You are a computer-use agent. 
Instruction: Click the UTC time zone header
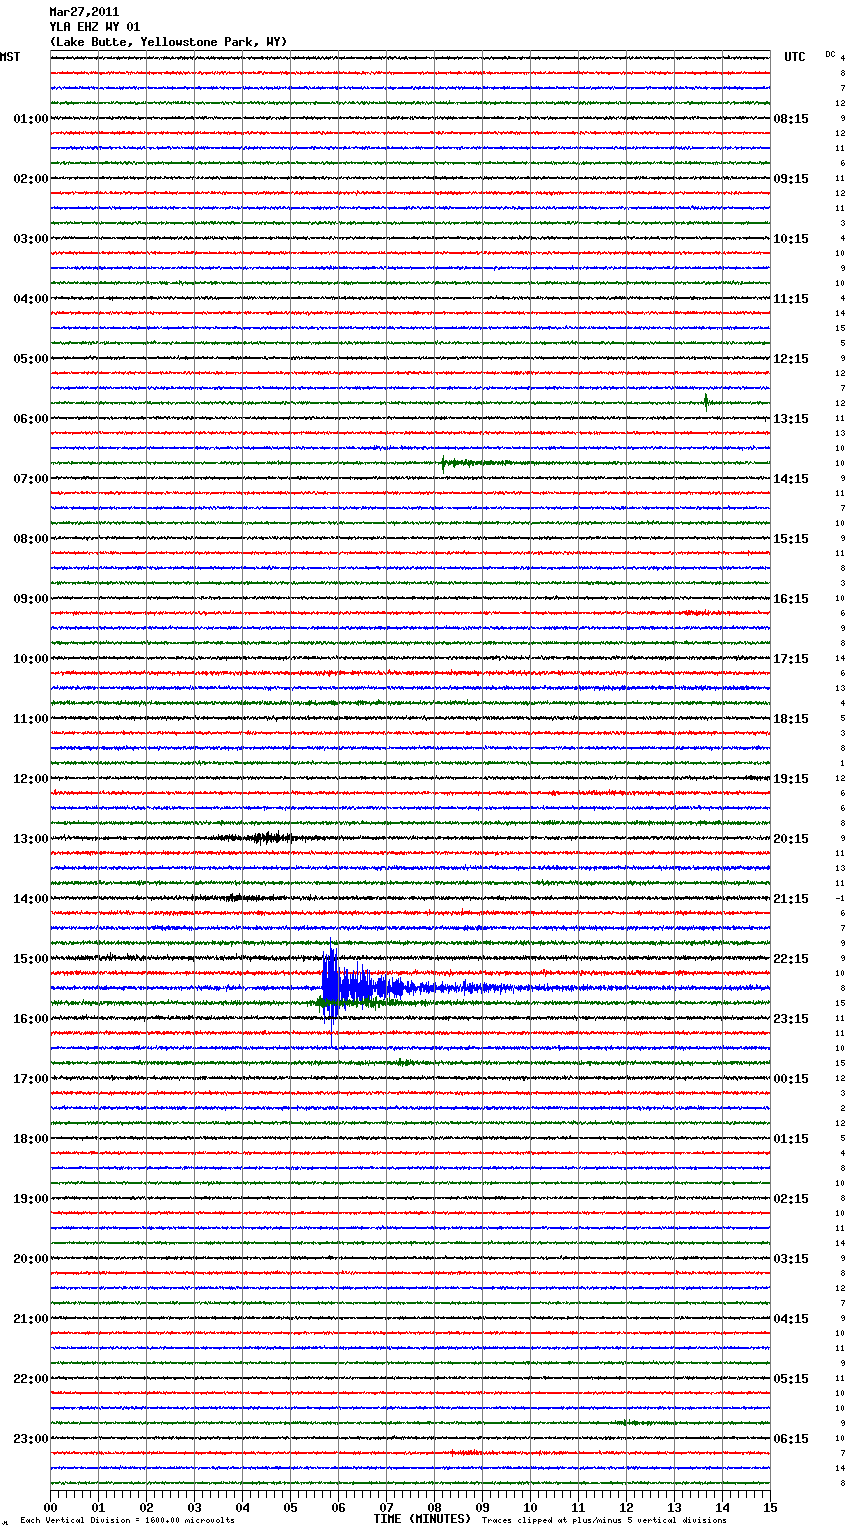click(794, 57)
